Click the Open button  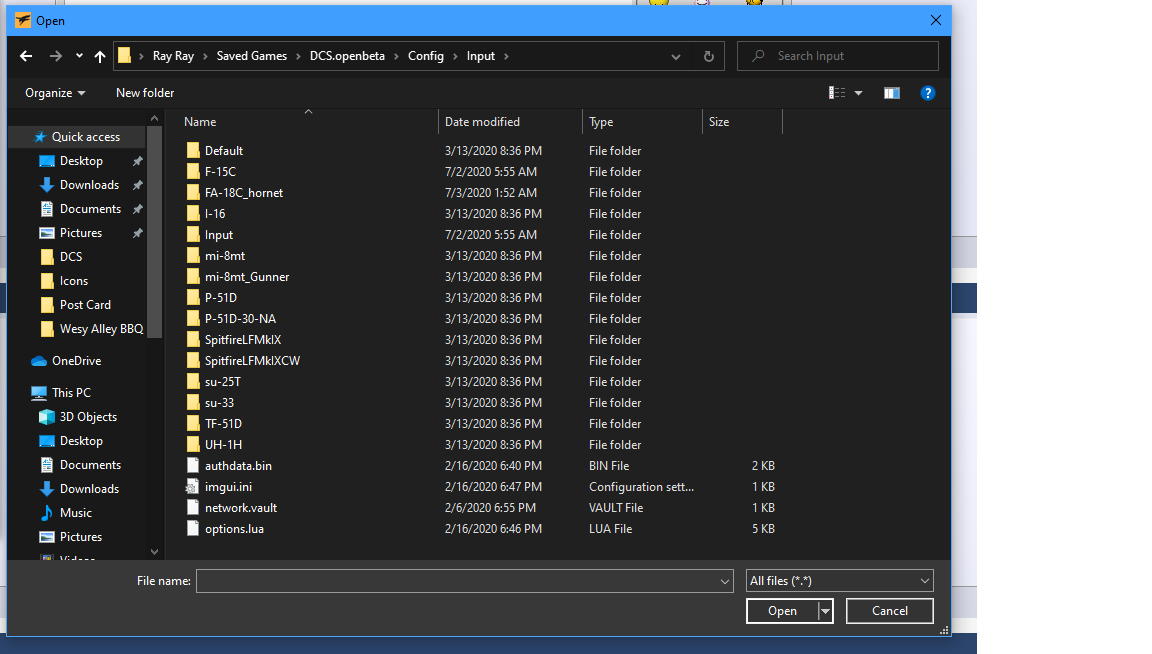(x=782, y=611)
